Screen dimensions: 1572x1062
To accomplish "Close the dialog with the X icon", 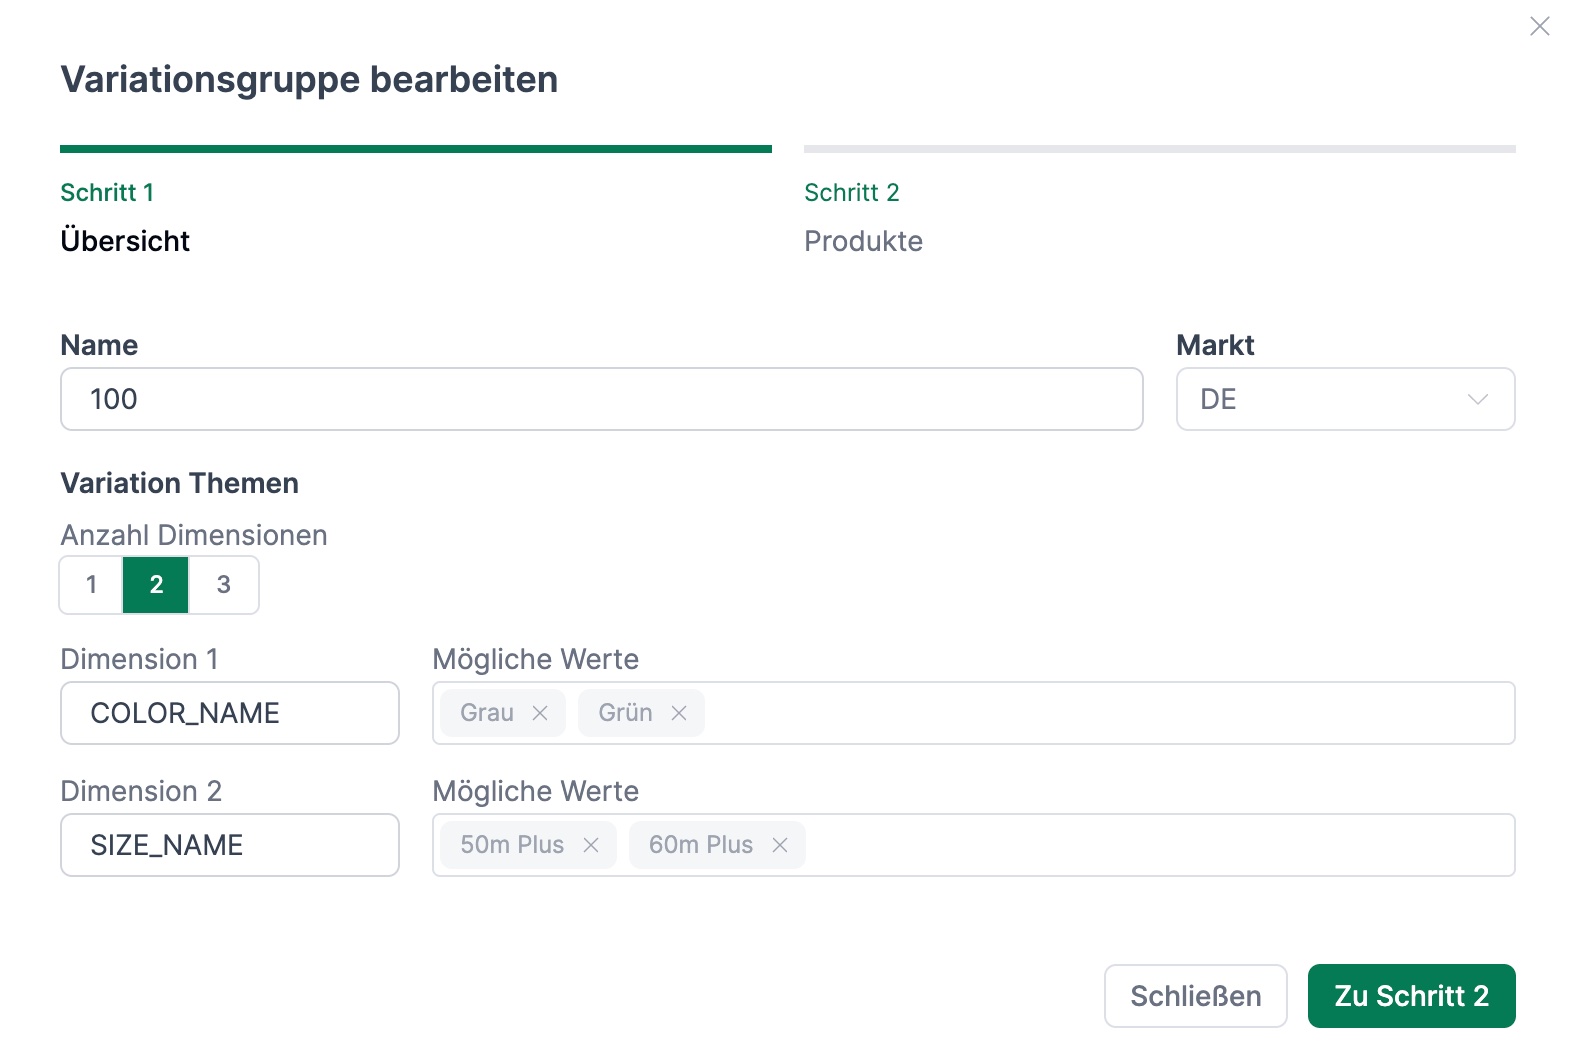I will pos(1539,27).
